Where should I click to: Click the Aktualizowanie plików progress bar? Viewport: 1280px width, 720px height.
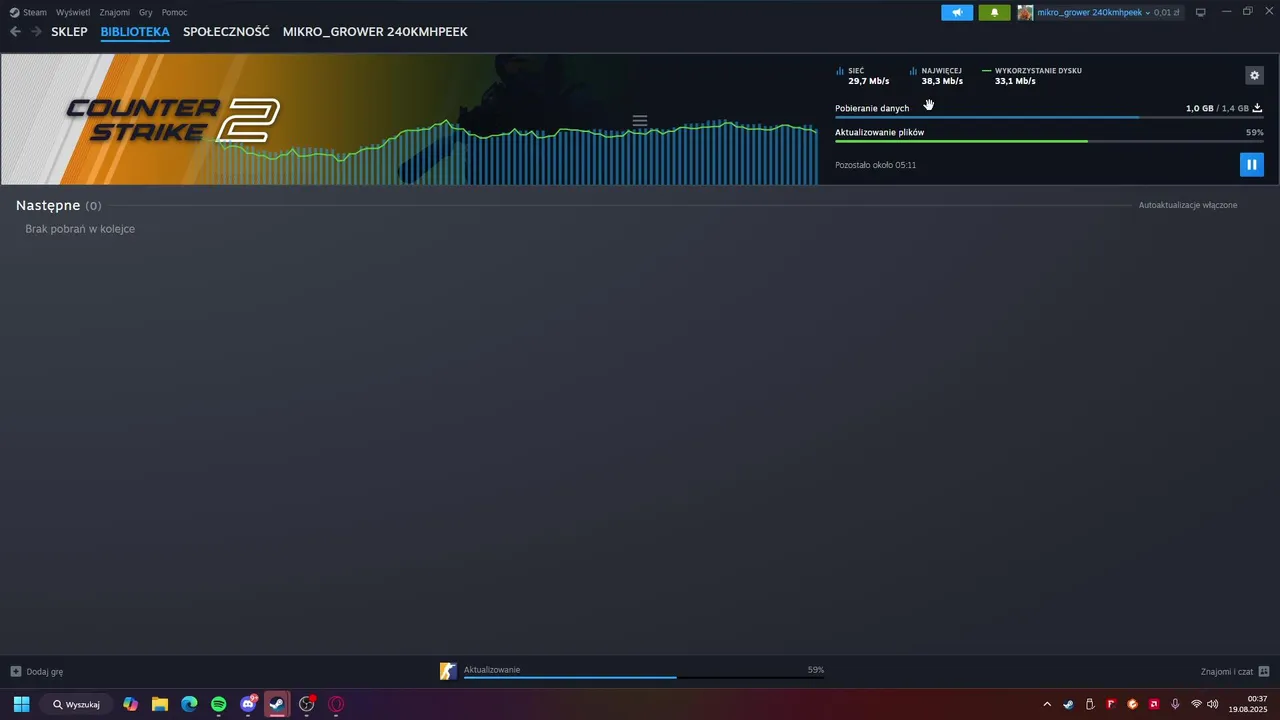[x=1049, y=141]
